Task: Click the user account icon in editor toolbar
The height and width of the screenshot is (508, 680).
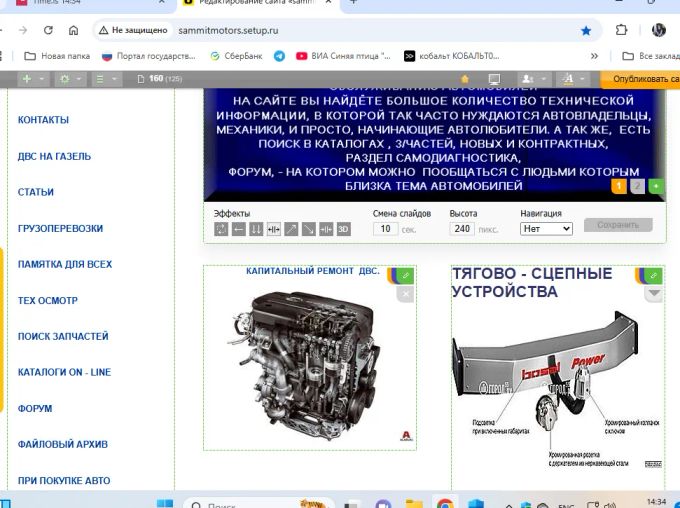Action: (x=527, y=79)
